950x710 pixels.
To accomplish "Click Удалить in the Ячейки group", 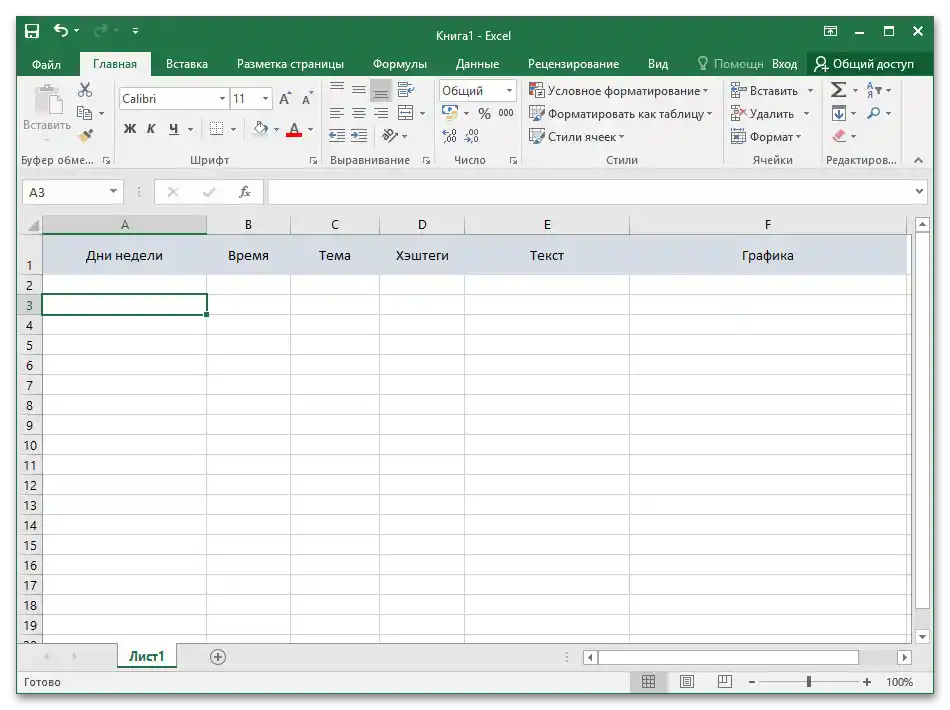I will 762,113.
